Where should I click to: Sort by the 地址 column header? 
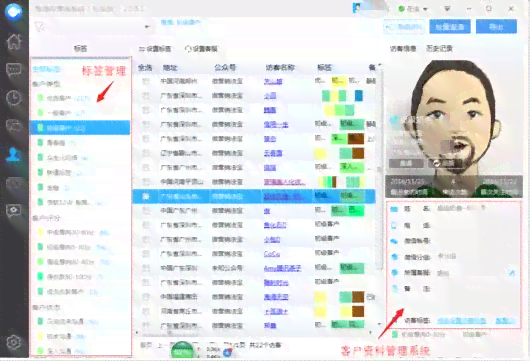pos(170,68)
